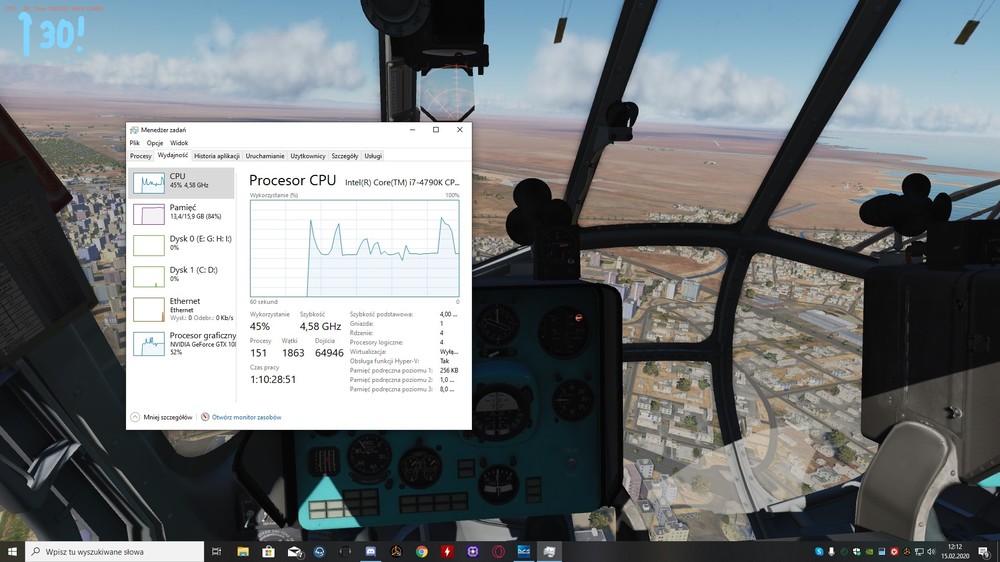
Task: Switch to the Uruchamianie tab
Action: (265, 156)
